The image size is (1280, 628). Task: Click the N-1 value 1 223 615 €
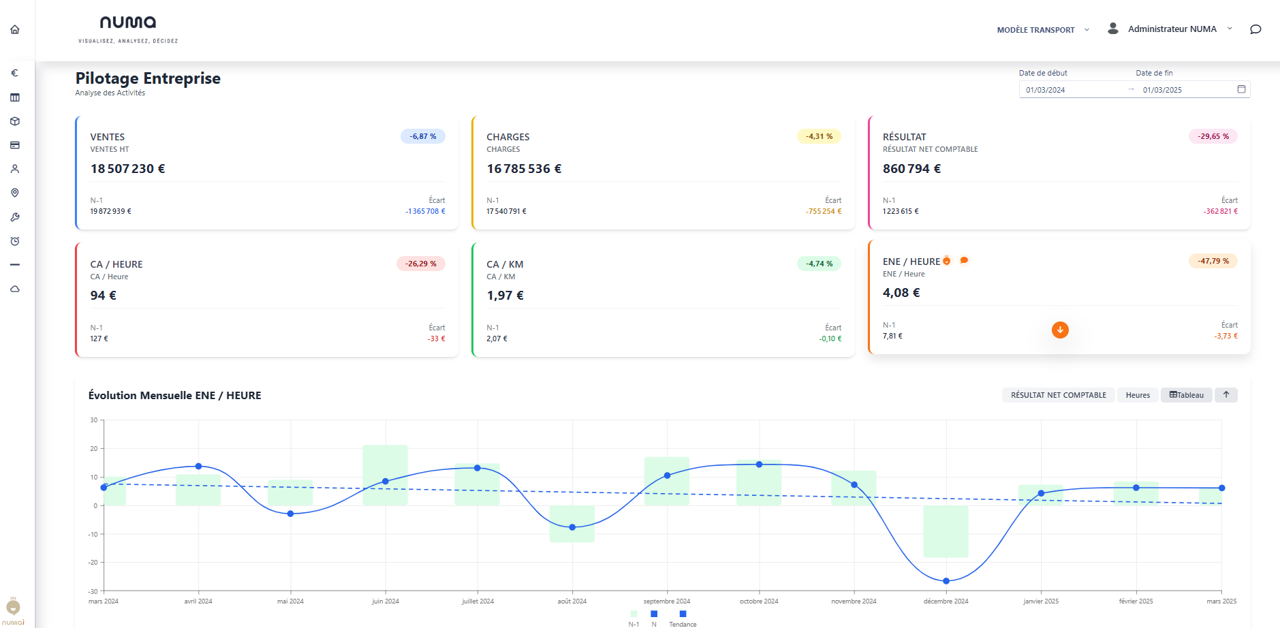(x=901, y=211)
